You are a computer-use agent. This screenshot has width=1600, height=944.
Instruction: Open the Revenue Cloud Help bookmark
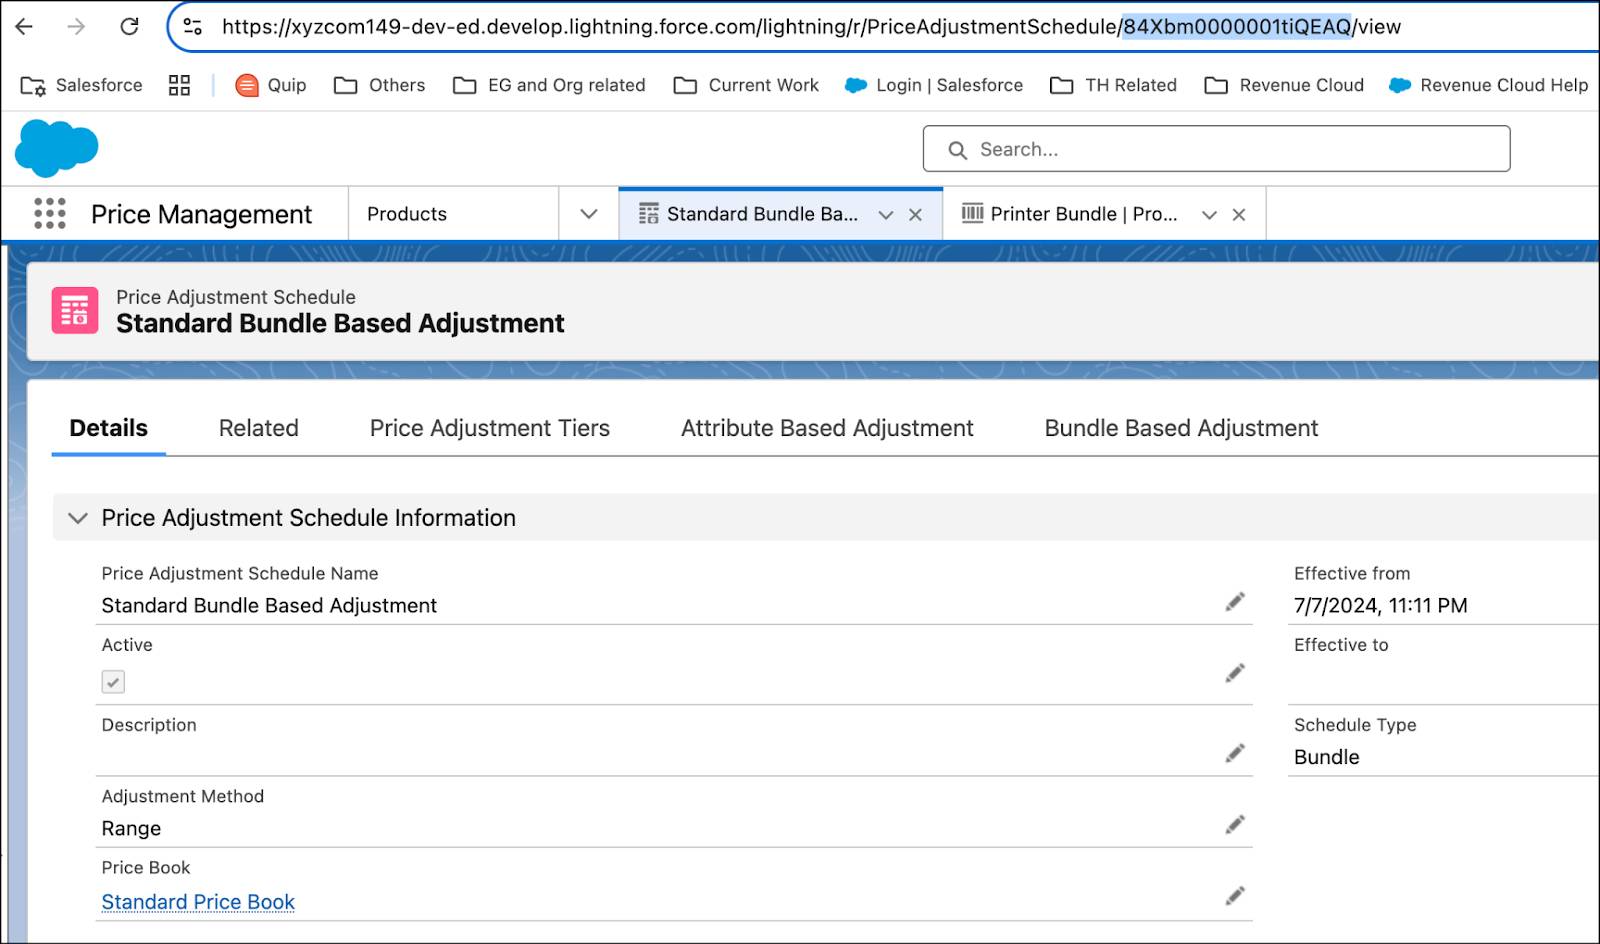click(1488, 85)
